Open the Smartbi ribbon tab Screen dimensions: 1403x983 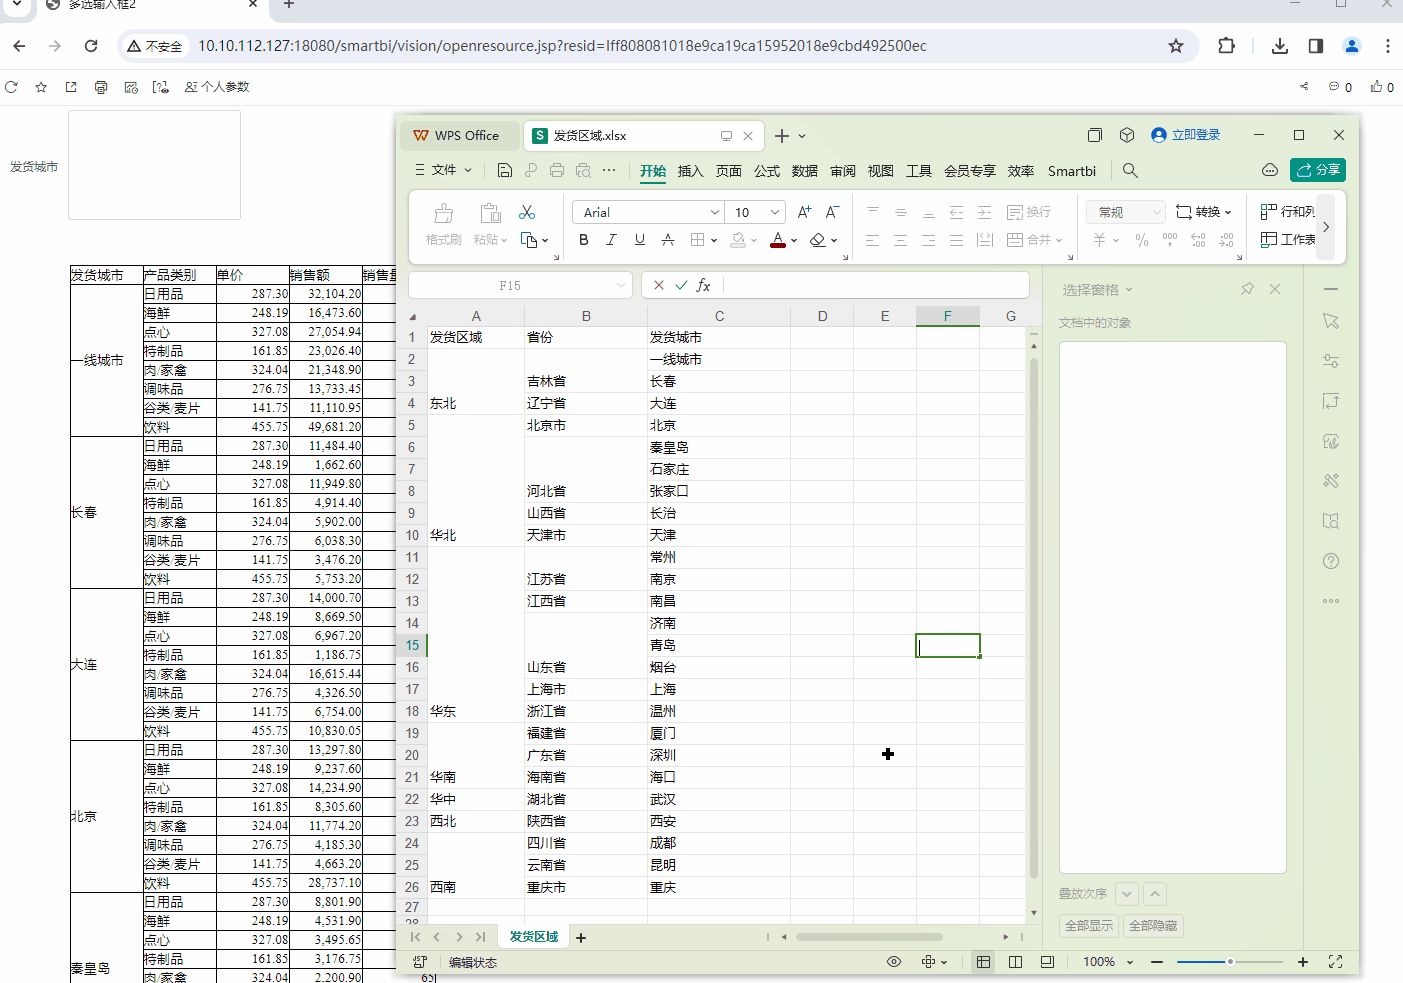pyautogui.click(x=1072, y=171)
